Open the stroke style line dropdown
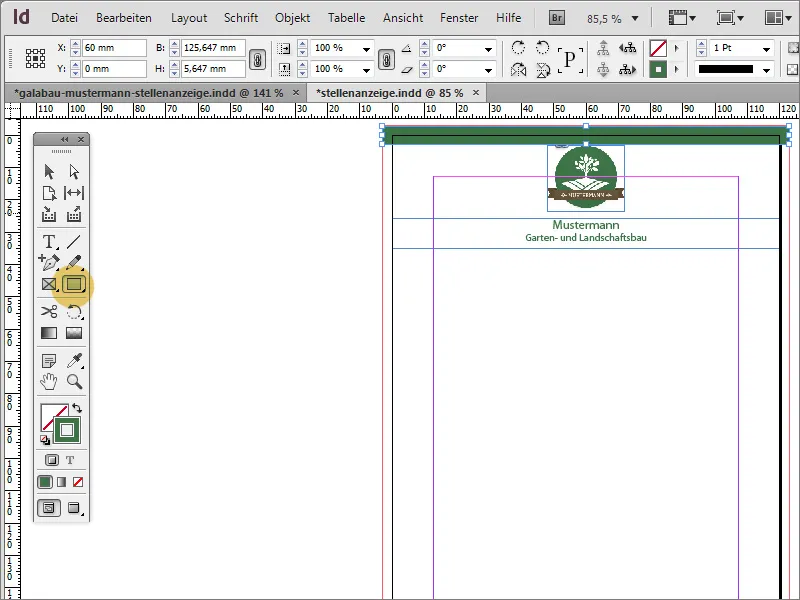Viewport: 800px width, 600px height. pyautogui.click(x=766, y=70)
